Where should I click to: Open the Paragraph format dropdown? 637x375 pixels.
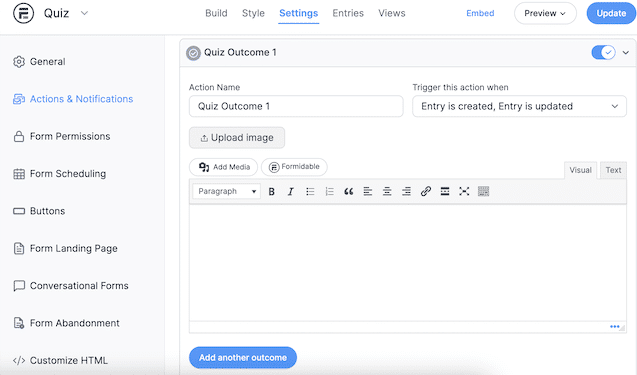(227, 191)
